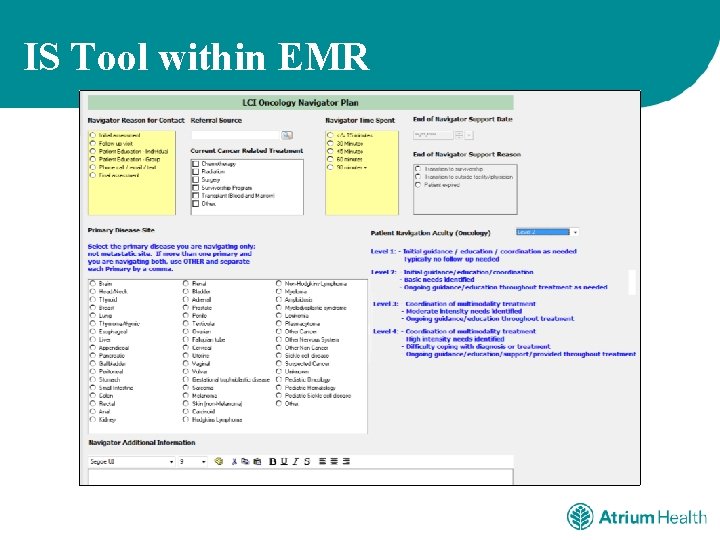Click the Referral Source input field
The image size is (720, 540).
tap(236, 135)
